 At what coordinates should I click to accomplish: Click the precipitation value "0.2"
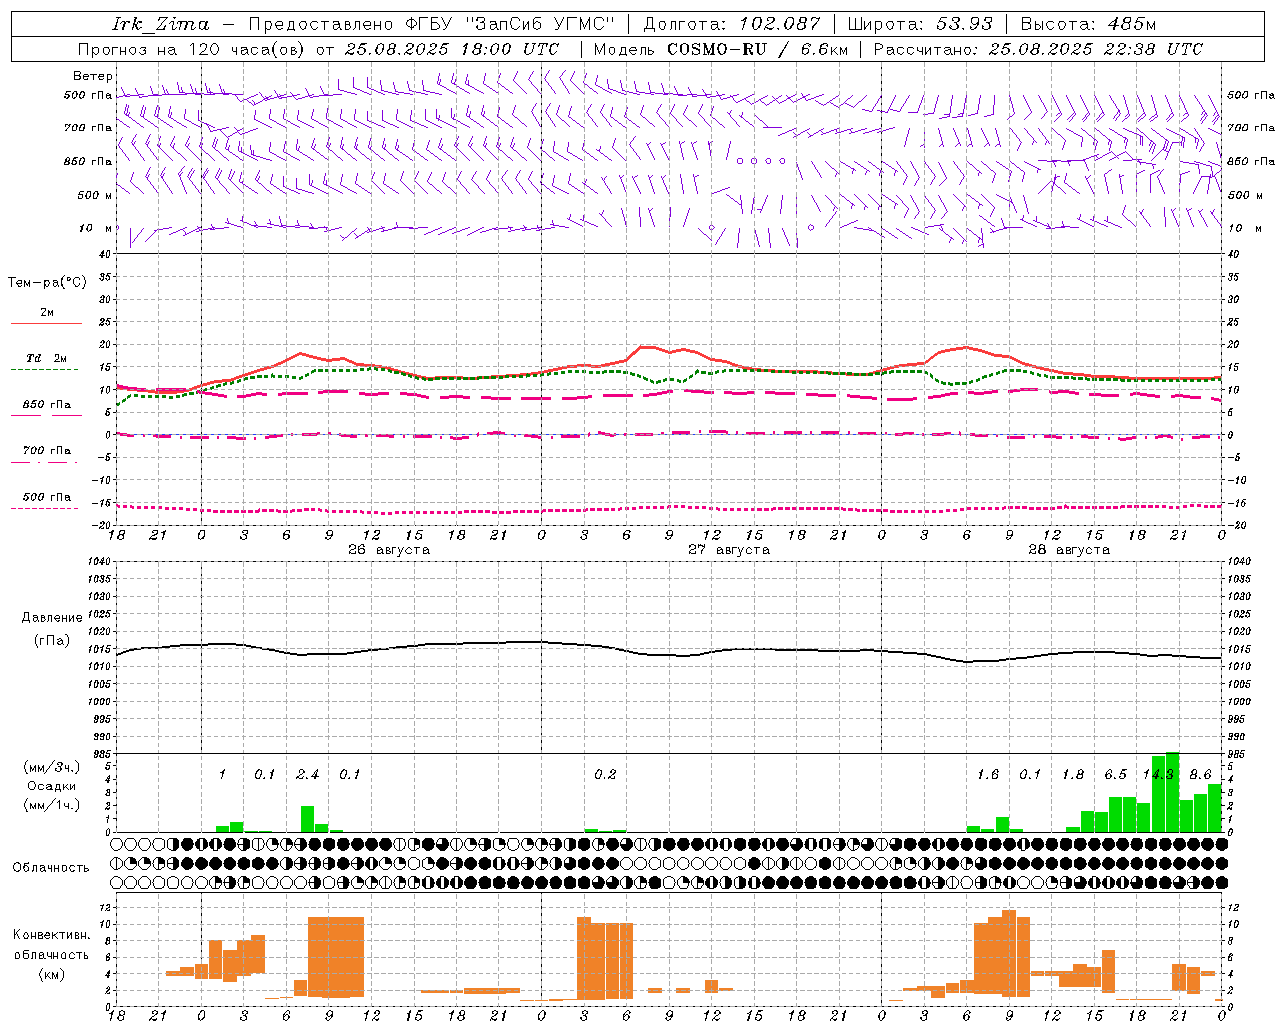click(x=605, y=774)
